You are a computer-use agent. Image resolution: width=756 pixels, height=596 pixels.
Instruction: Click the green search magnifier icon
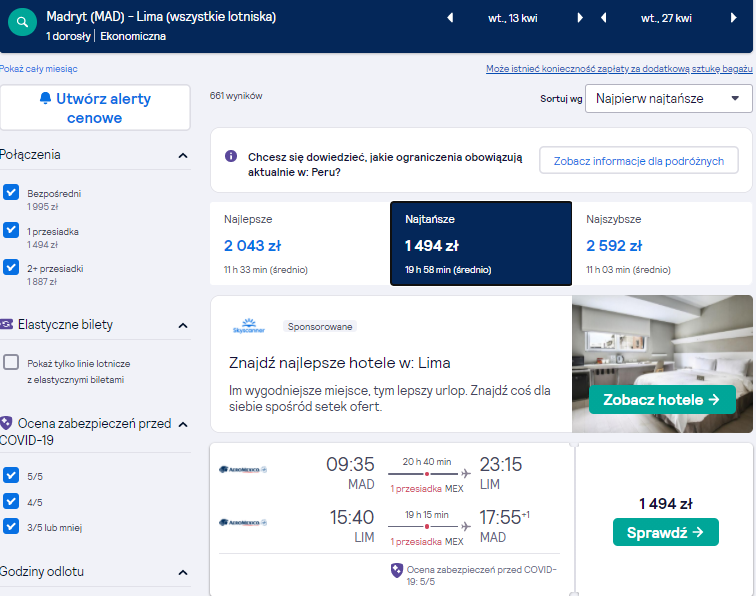tap(22, 22)
